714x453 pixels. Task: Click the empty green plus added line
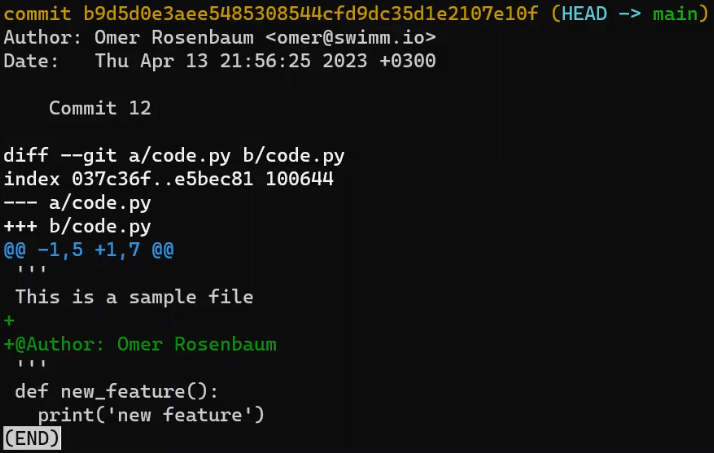[x=9, y=321]
